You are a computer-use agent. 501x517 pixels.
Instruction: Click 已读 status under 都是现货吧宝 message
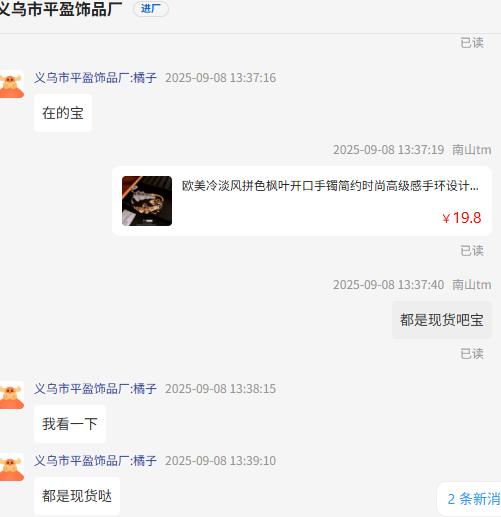coord(472,354)
